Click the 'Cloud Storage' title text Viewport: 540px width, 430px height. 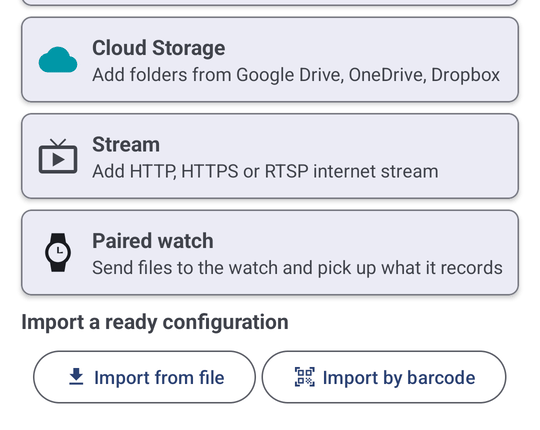point(158,48)
